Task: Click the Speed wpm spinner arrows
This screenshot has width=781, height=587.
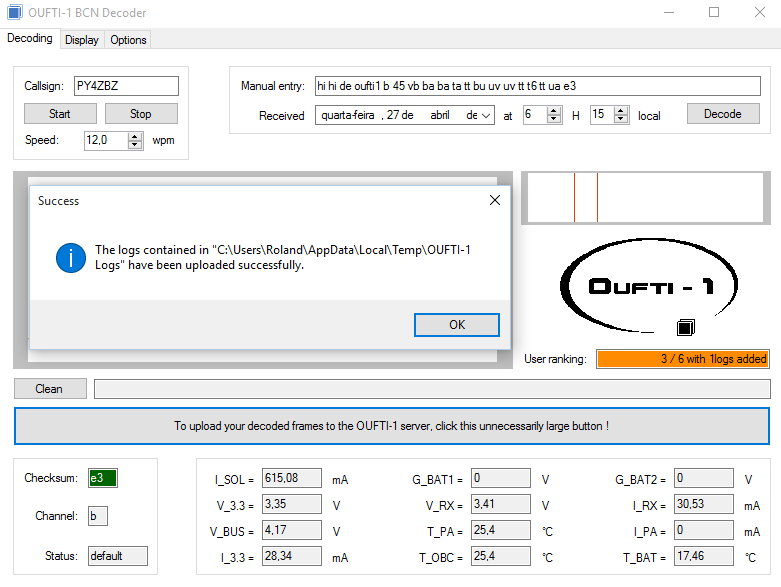Action: (x=135, y=141)
